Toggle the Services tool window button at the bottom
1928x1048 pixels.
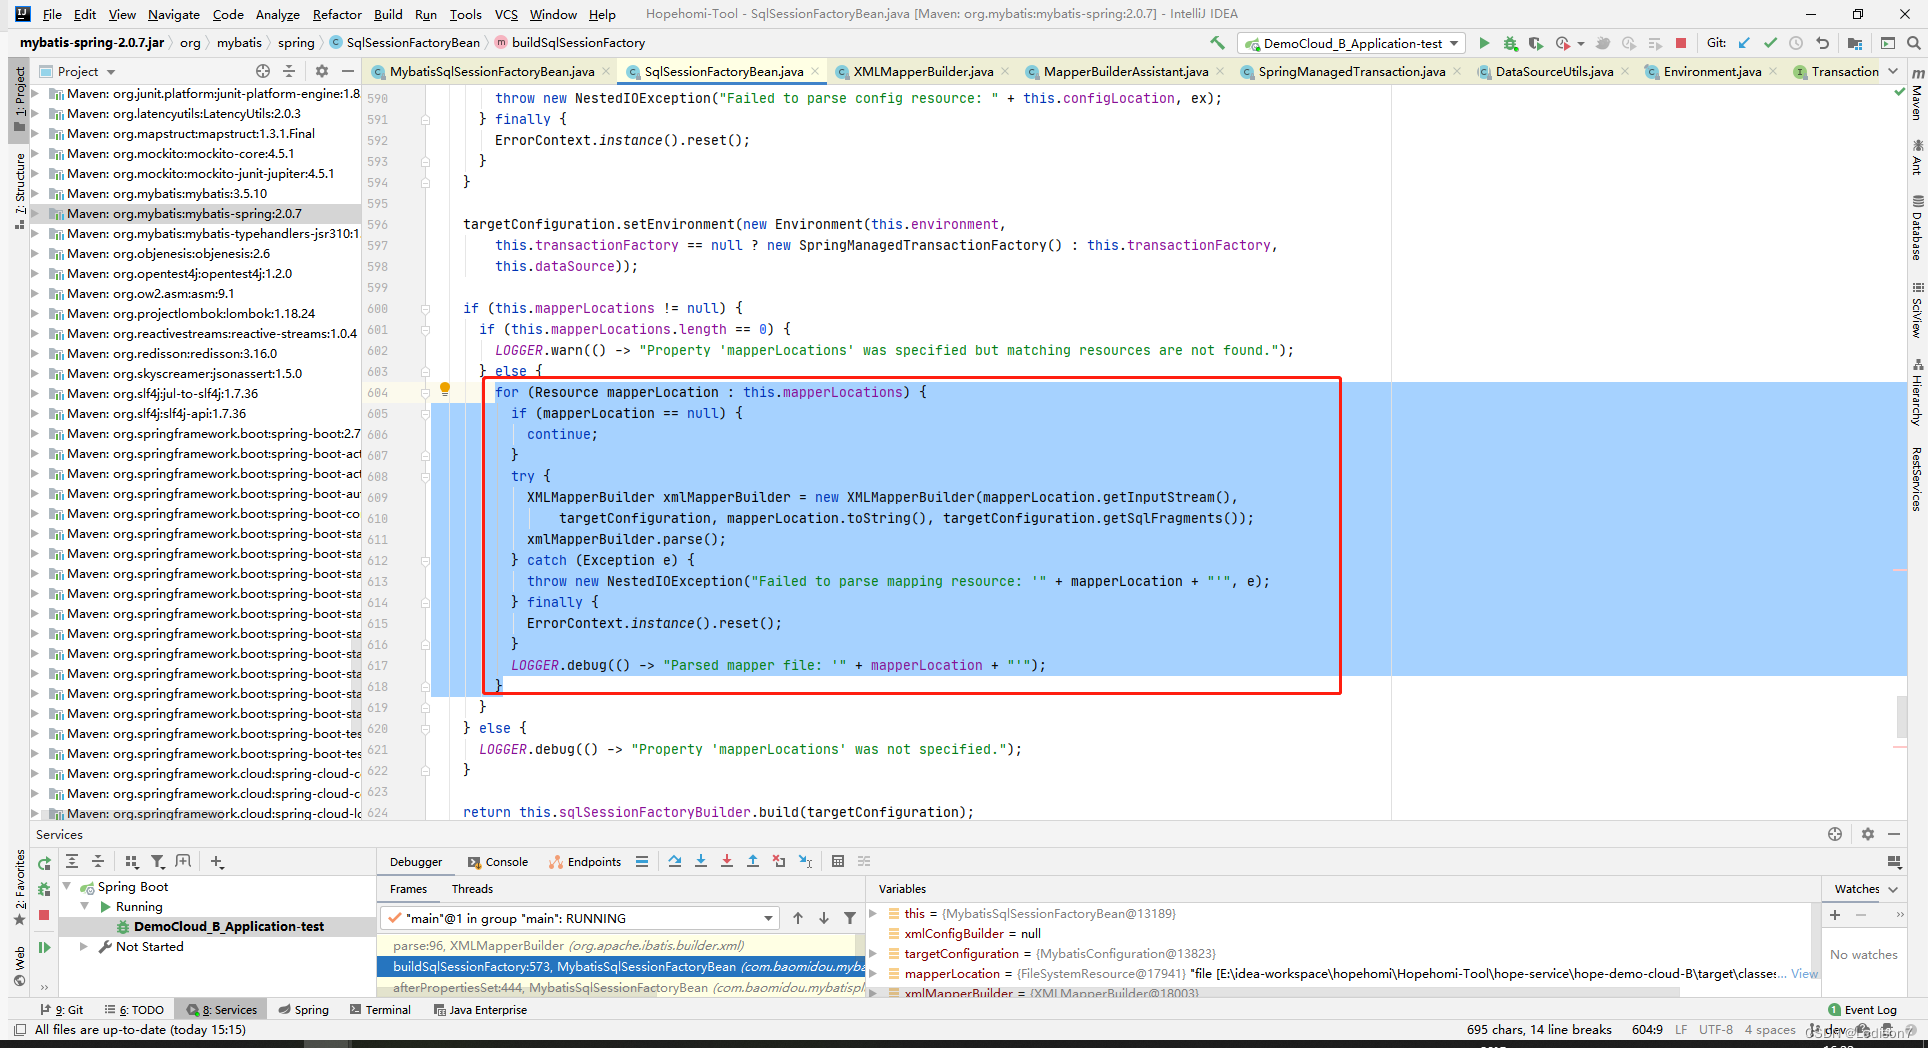(223, 1010)
